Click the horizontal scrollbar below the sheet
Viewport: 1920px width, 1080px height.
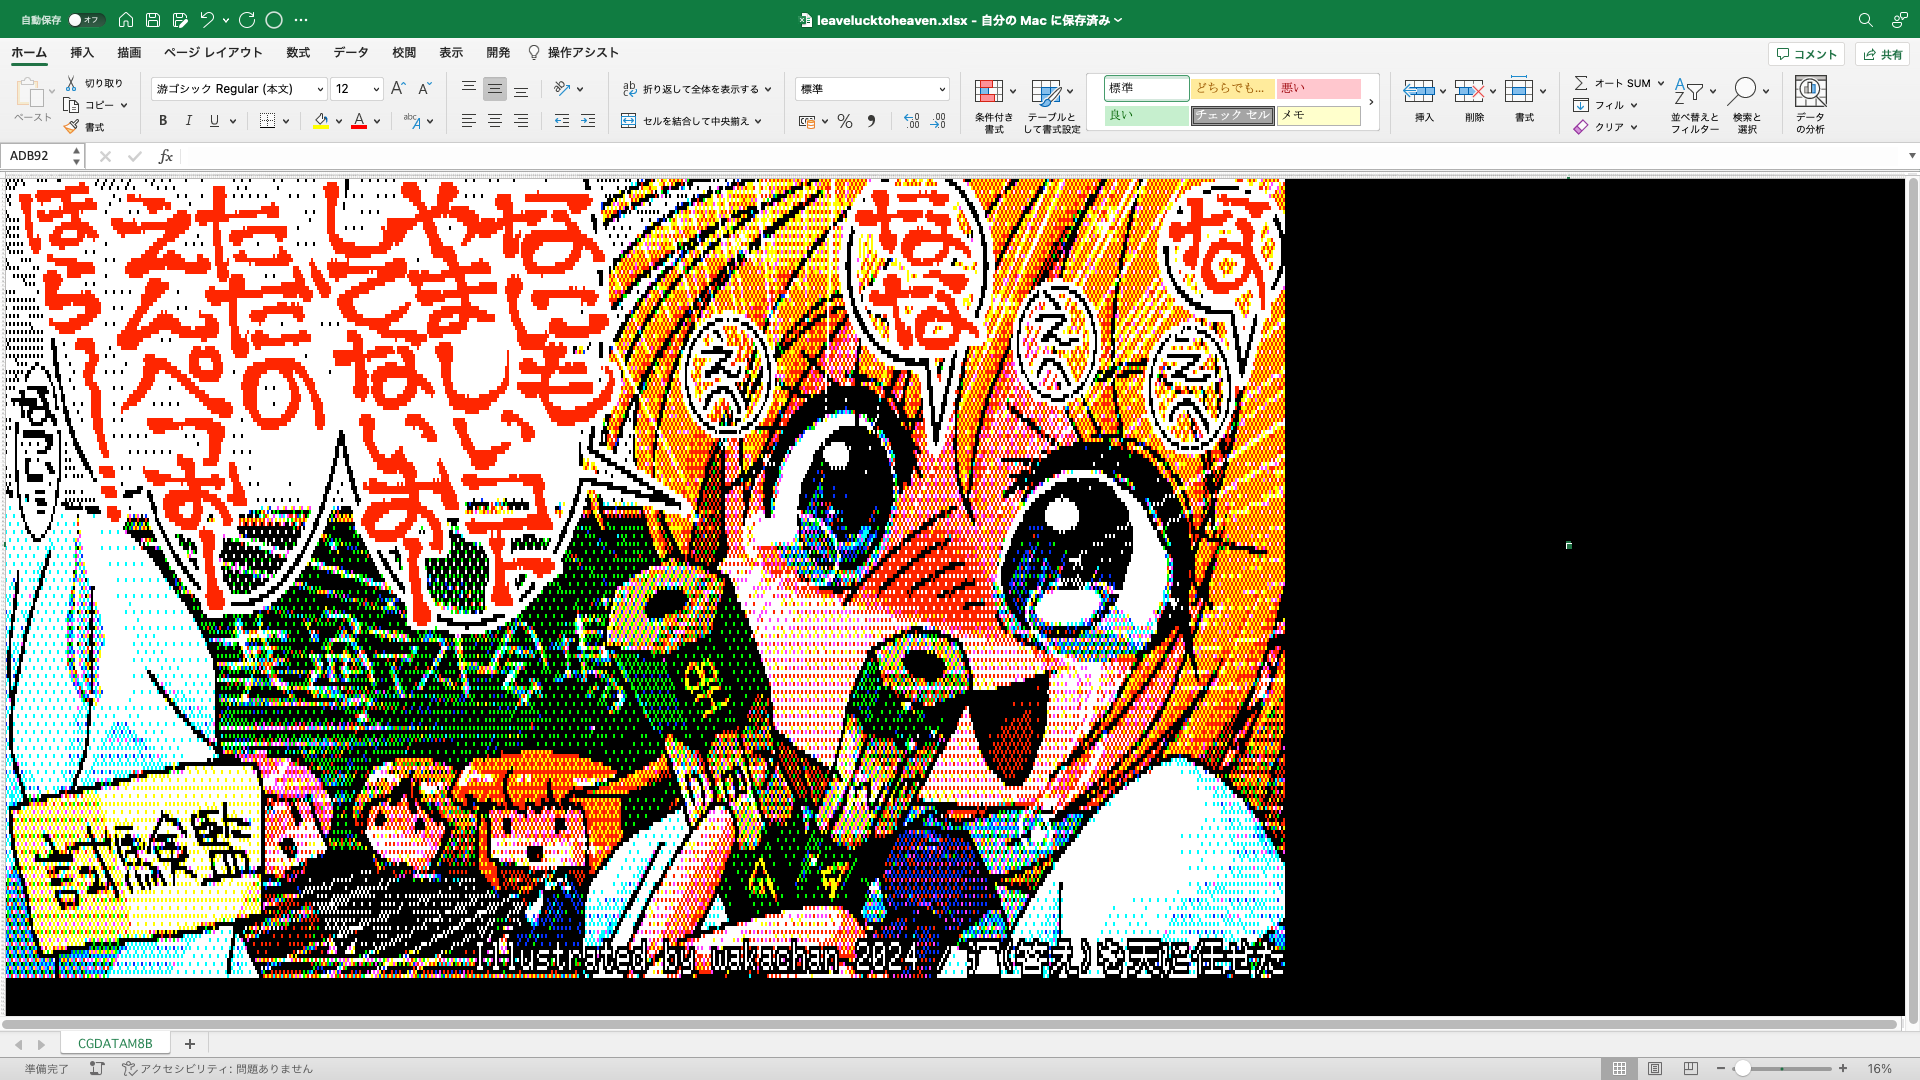click(x=950, y=1024)
